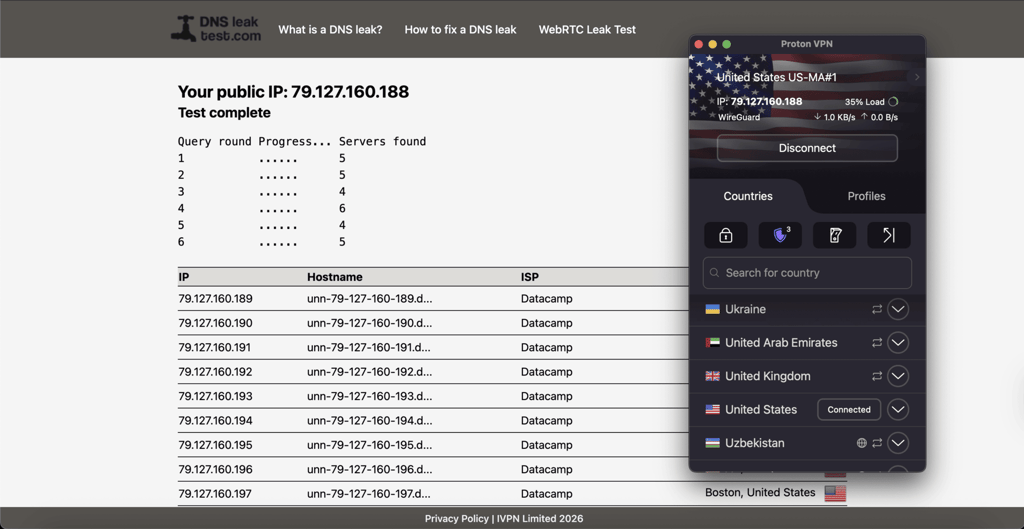Click IP cell 79.127.160.190
The image size is (1024, 529).
(x=216, y=323)
